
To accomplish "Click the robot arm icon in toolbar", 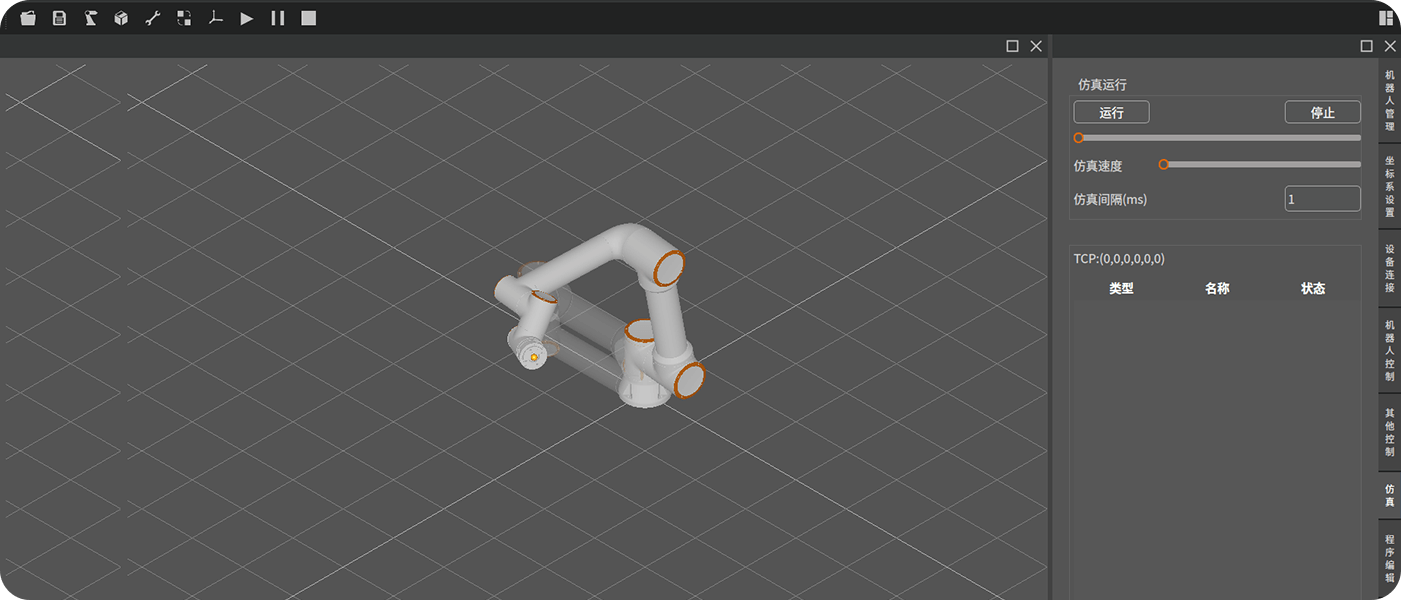I will click(x=90, y=18).
